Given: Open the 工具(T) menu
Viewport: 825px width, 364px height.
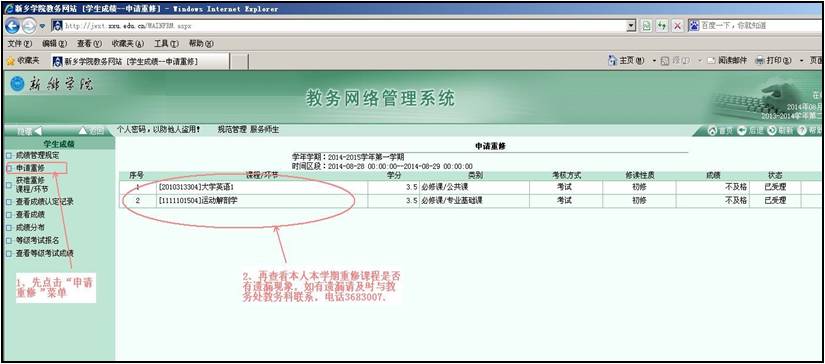Looking at the screenshot, I should tap(166, 44).
